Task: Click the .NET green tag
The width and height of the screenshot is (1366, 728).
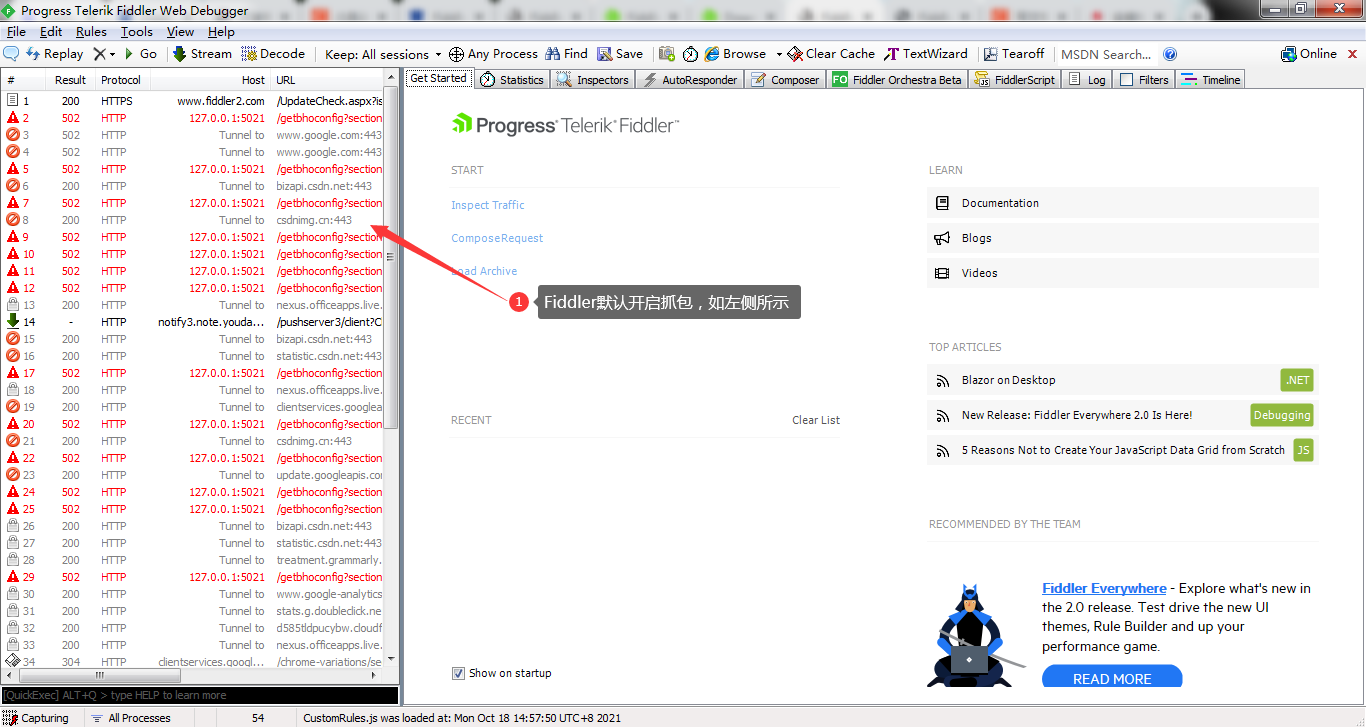Action: 1297,380
